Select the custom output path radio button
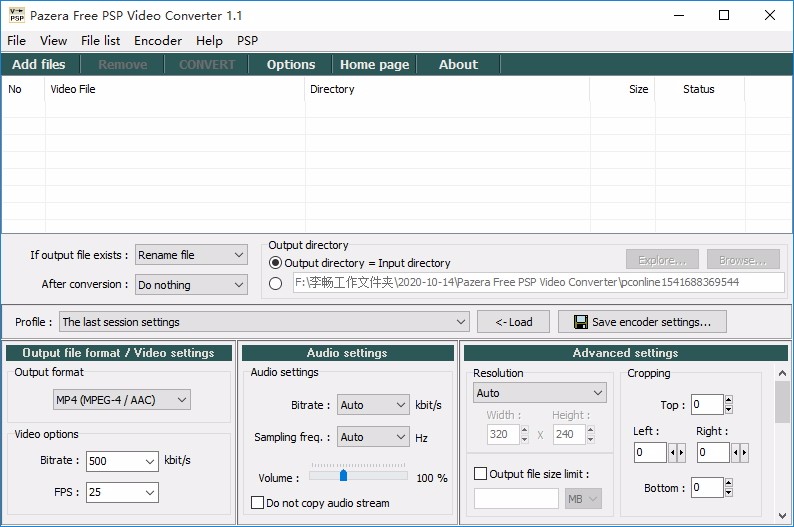The height and width of the screenshot is (527, 794). [275, 283]
